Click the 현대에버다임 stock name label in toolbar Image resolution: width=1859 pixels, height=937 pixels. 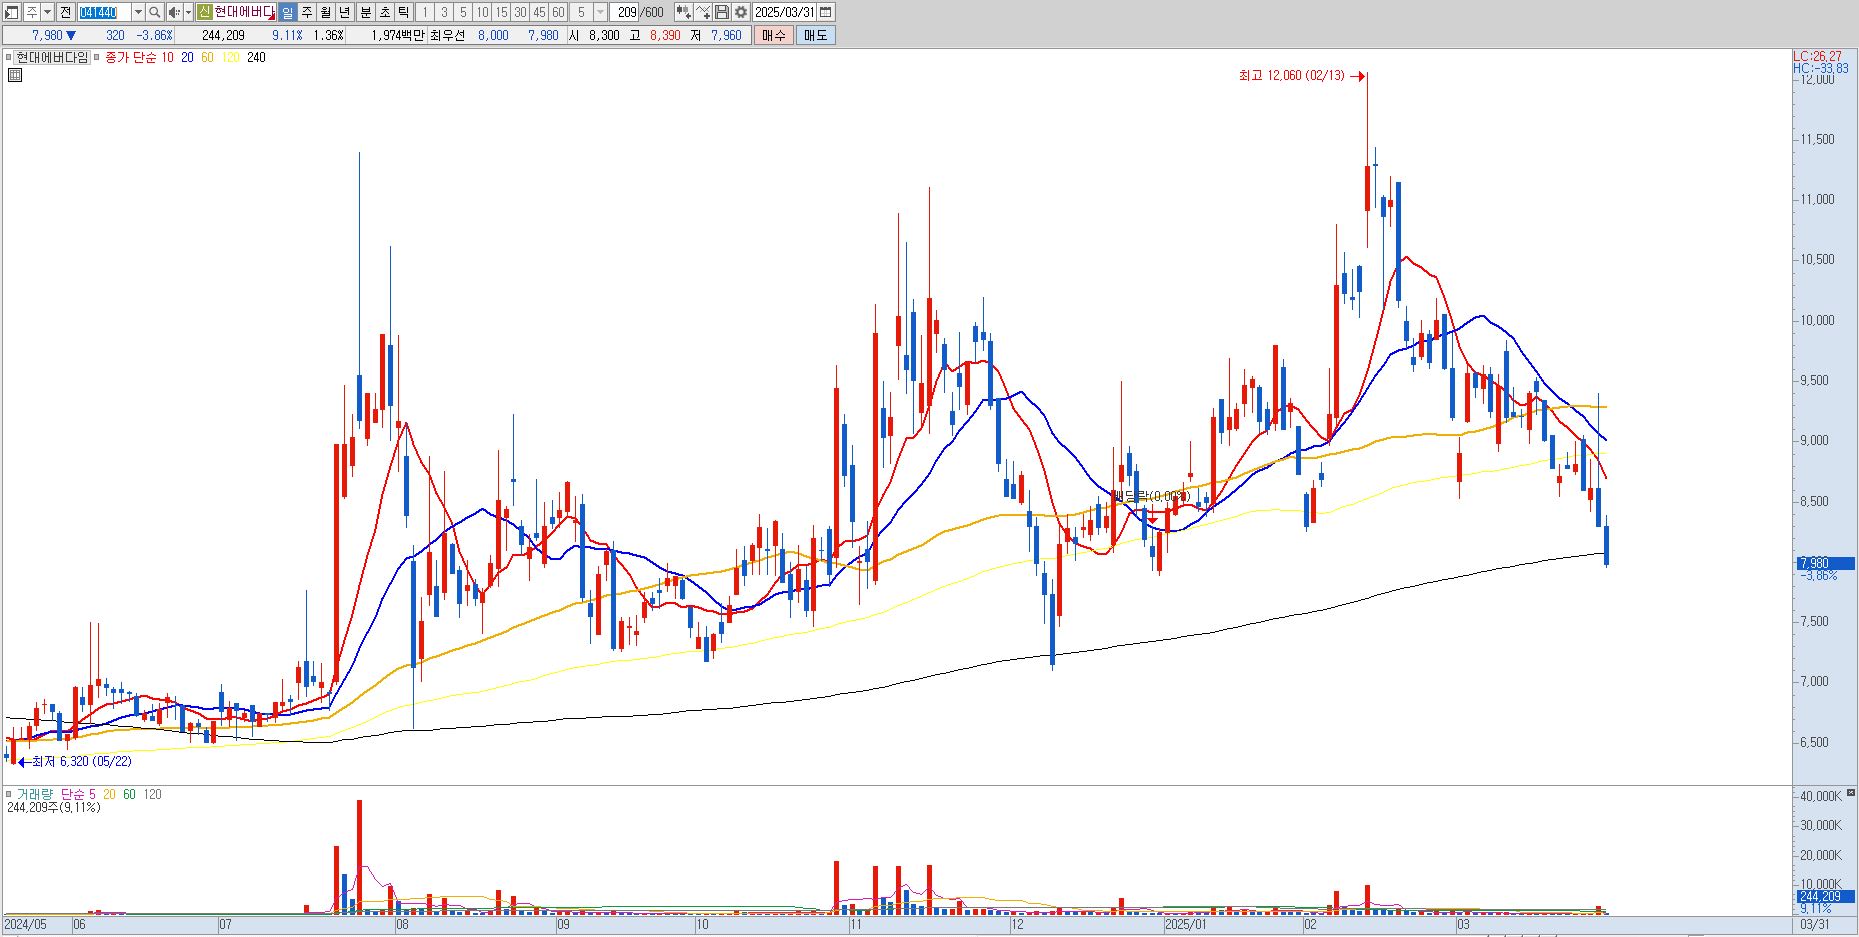pyautogui.click(x=244, y=12)
